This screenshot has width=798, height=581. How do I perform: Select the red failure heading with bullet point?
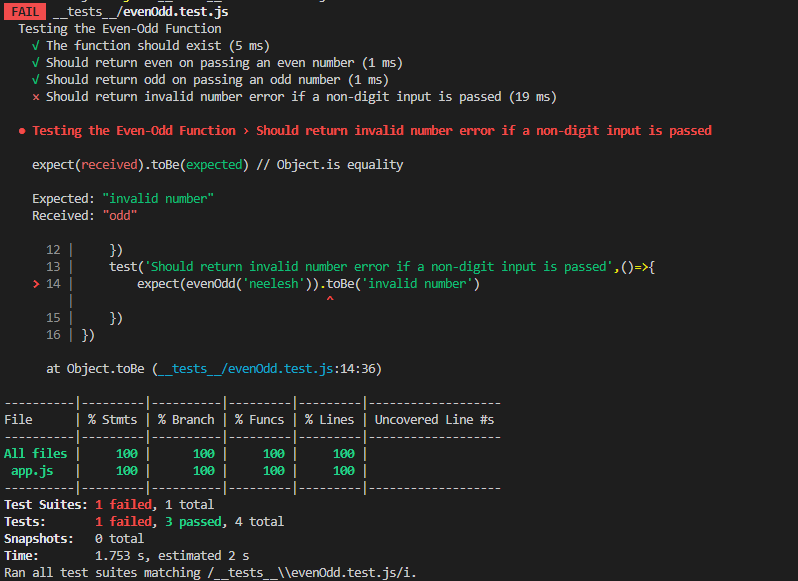pyautogui.click(x=365, y=131)
